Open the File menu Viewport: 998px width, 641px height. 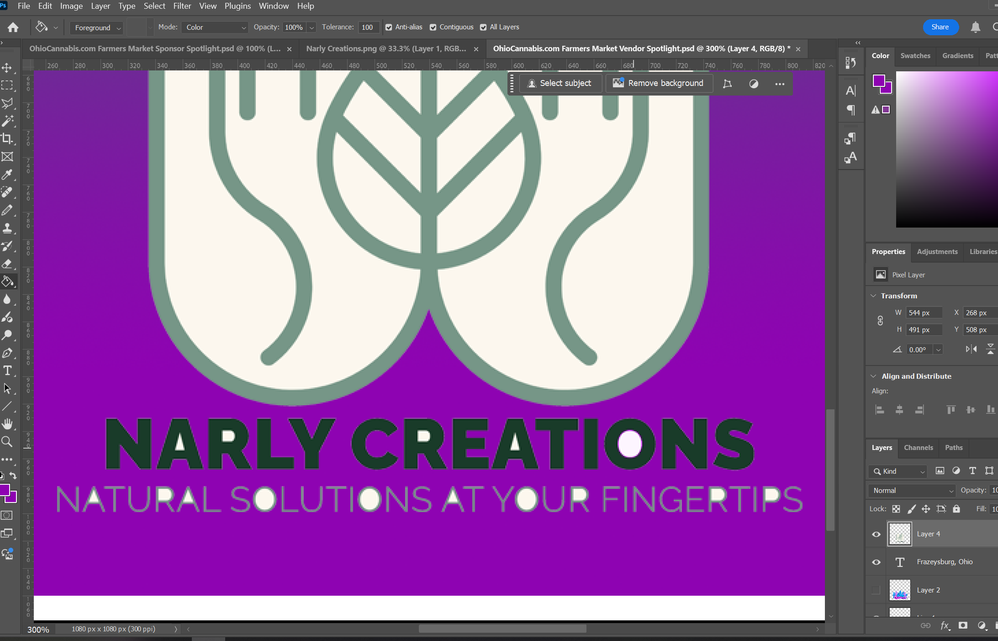pyautogui.click(x=24, y=6)
